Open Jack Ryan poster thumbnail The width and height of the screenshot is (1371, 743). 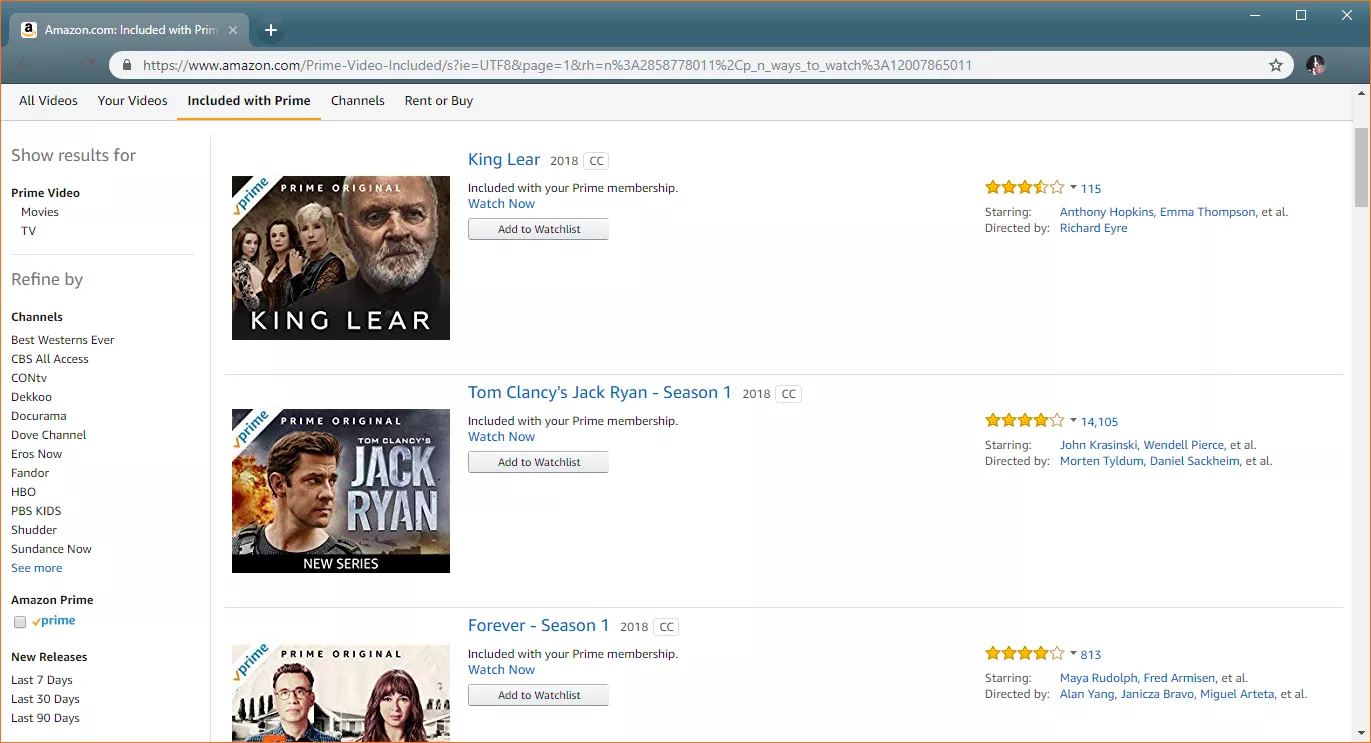point(341,491)
